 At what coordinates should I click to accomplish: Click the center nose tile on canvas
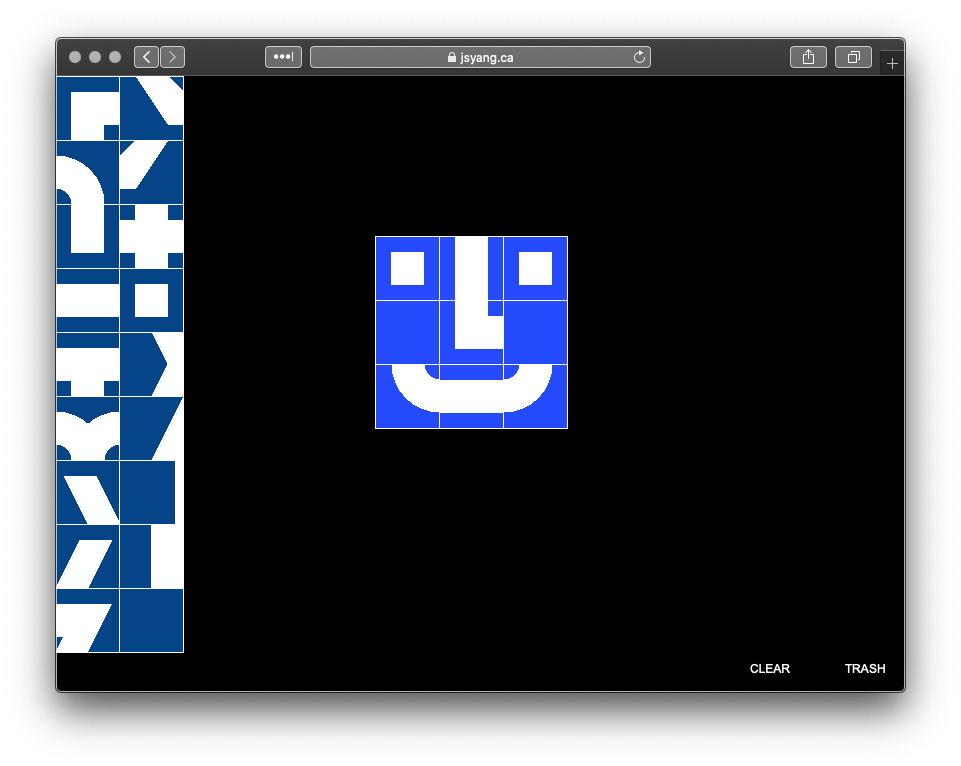(x=471, y=332)
